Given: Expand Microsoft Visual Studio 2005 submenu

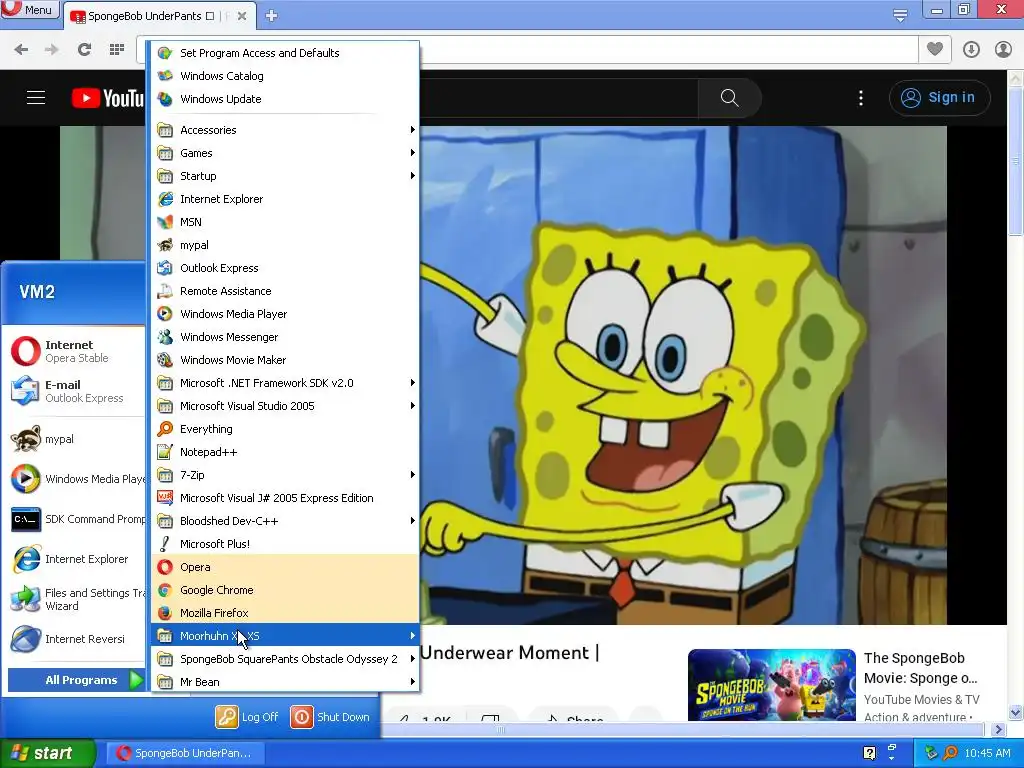Looking at the screenshot, I should [285, 406].
